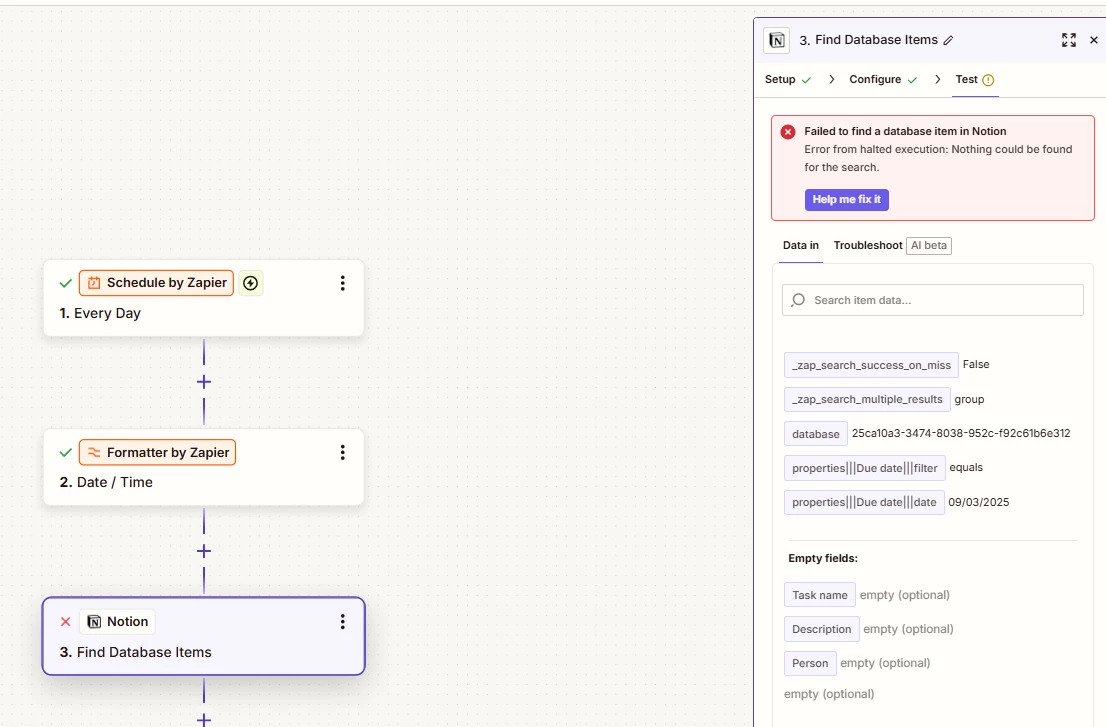Select the Data in tab
Viewport: 1106px width, 727px height.
(x=801, y=245)
